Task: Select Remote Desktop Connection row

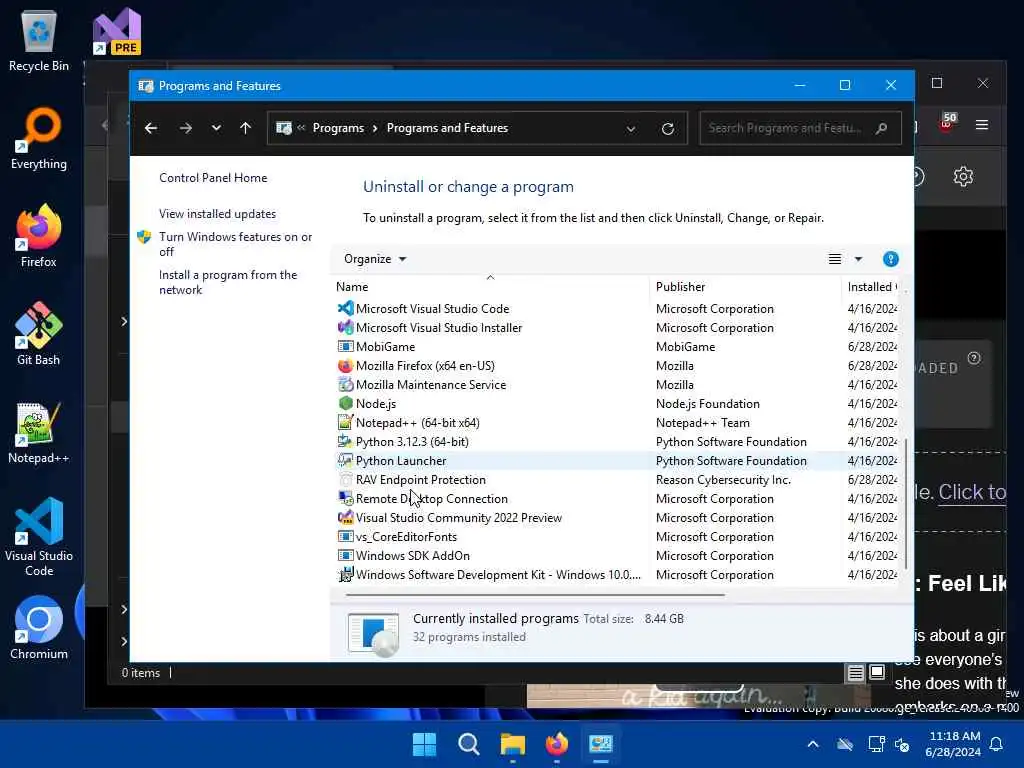Action: pos(616,498)
